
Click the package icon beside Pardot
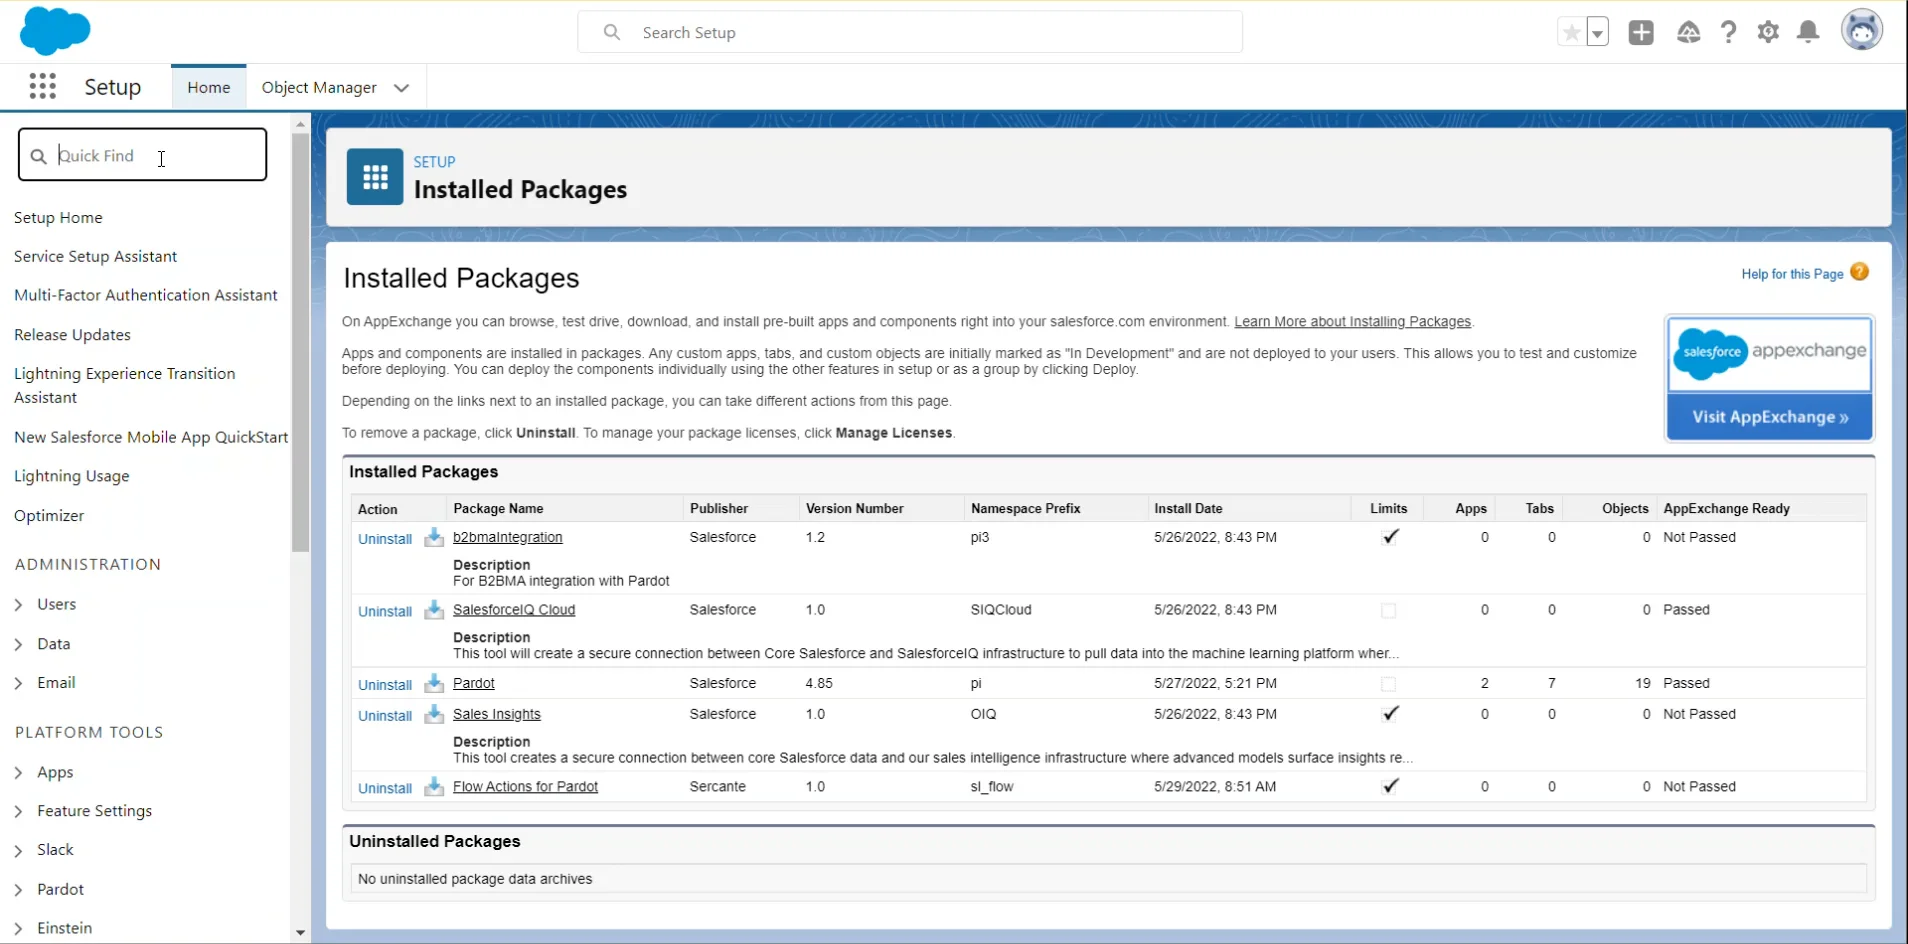click(x=433, y=684)
